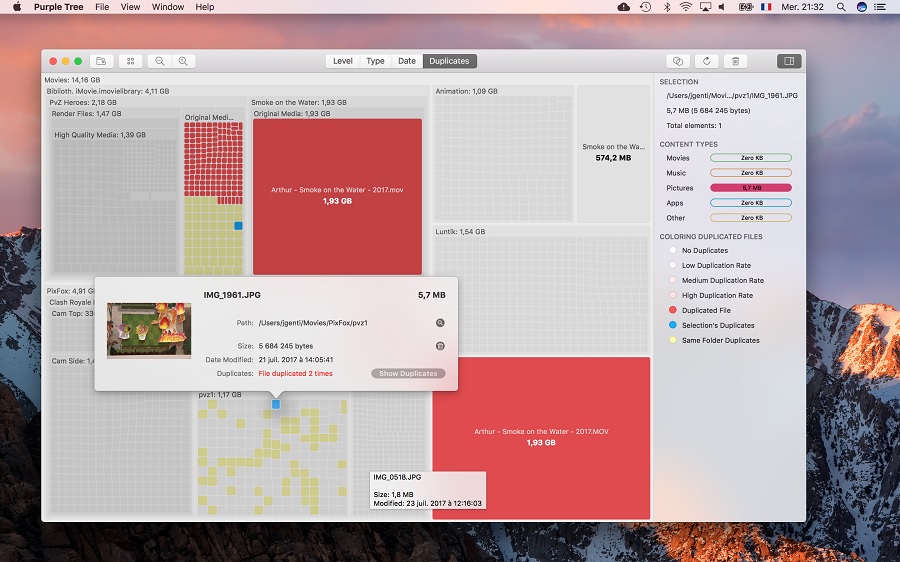The height and width of the screenshot is (562, 900).
Task: Click the zoom in magnifier icon
Action: [183, 61]
